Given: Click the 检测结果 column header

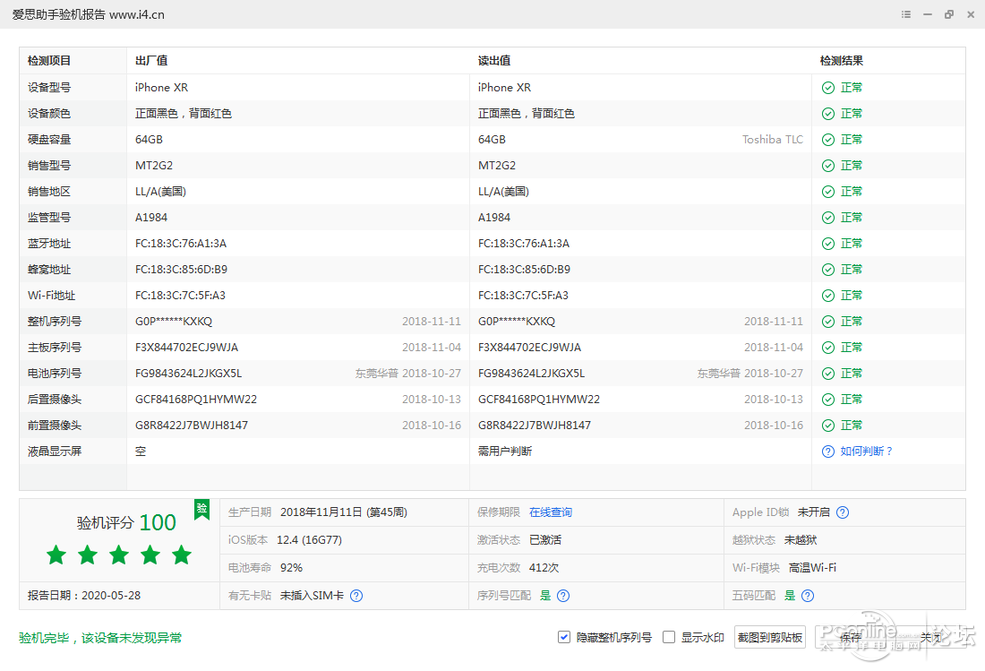Looking at the screenshot, I should coord(841,61).
